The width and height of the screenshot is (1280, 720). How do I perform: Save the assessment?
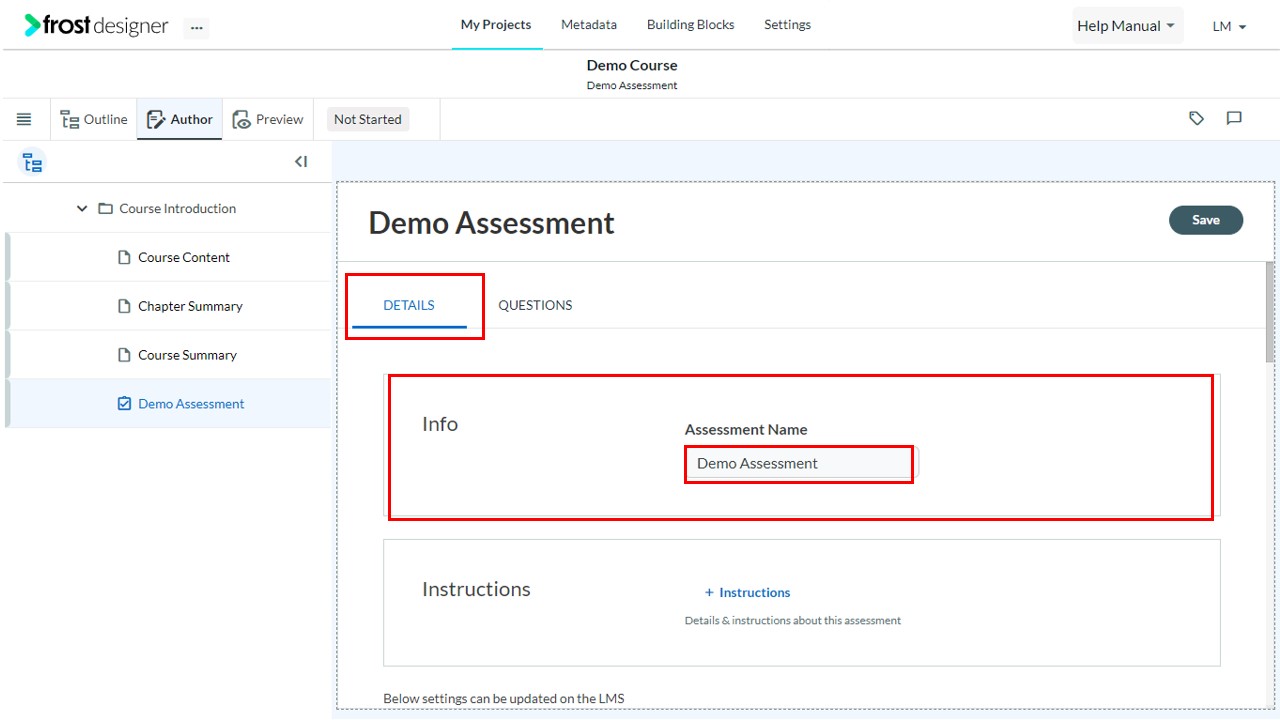pos(1206,220)
